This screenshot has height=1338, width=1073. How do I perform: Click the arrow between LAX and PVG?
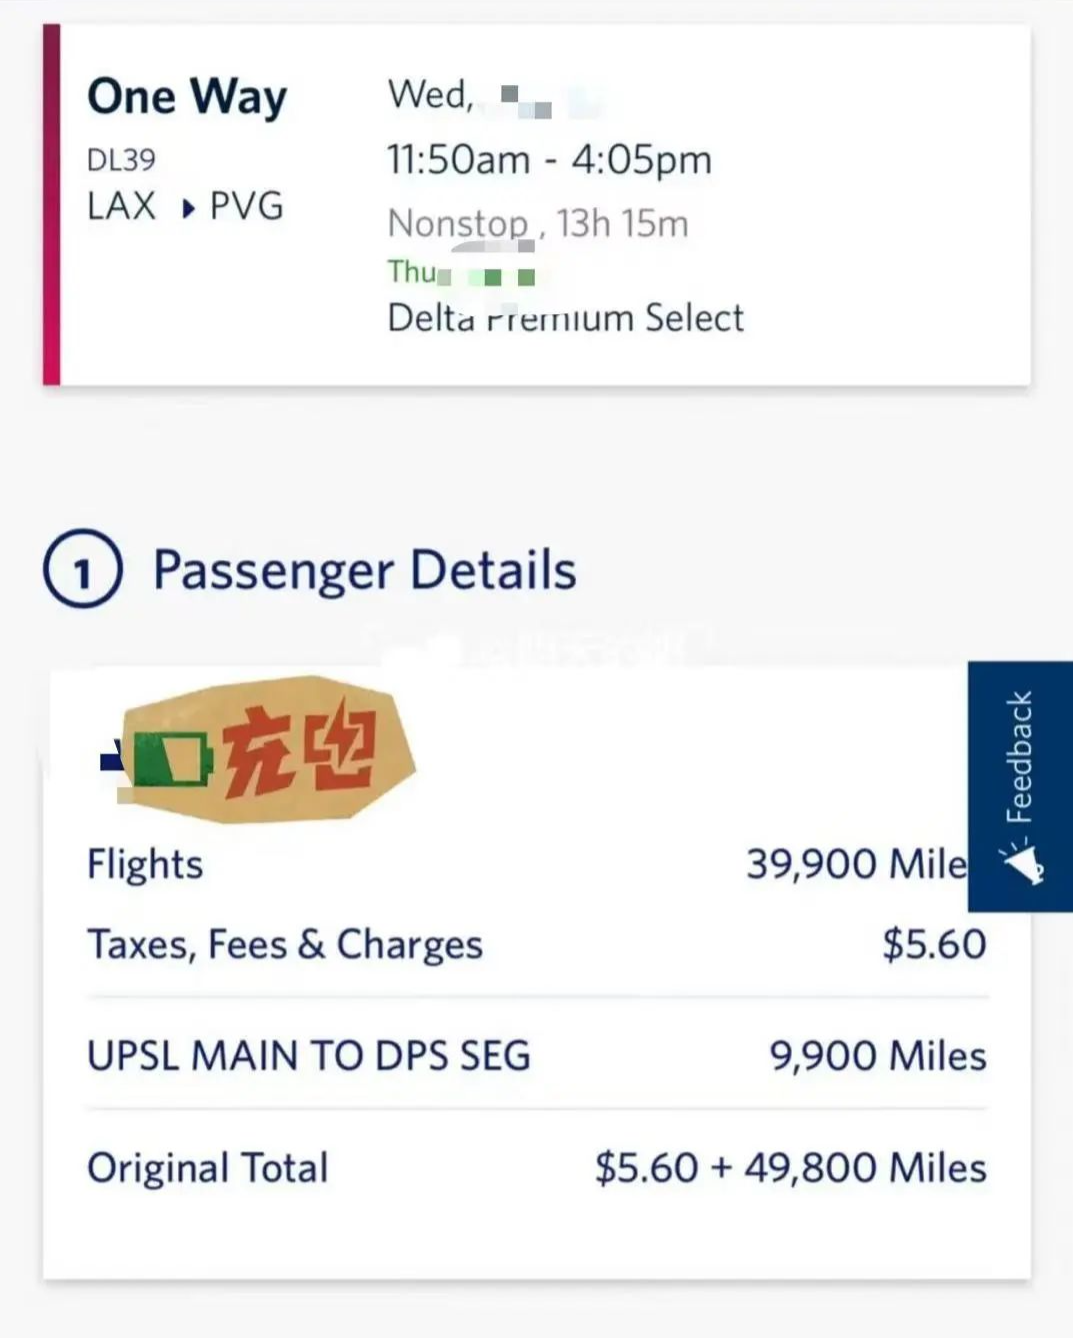pyautogui.click(x=188, y=209)
